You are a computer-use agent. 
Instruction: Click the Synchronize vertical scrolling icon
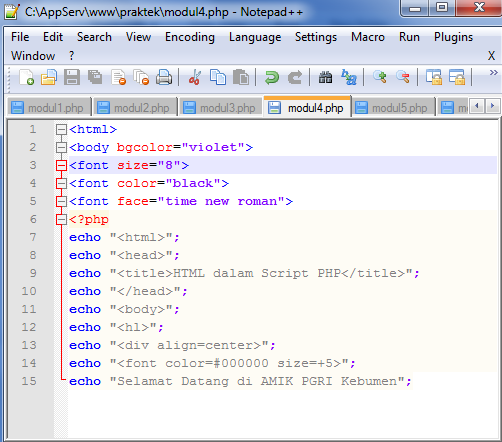pos(433,77)
